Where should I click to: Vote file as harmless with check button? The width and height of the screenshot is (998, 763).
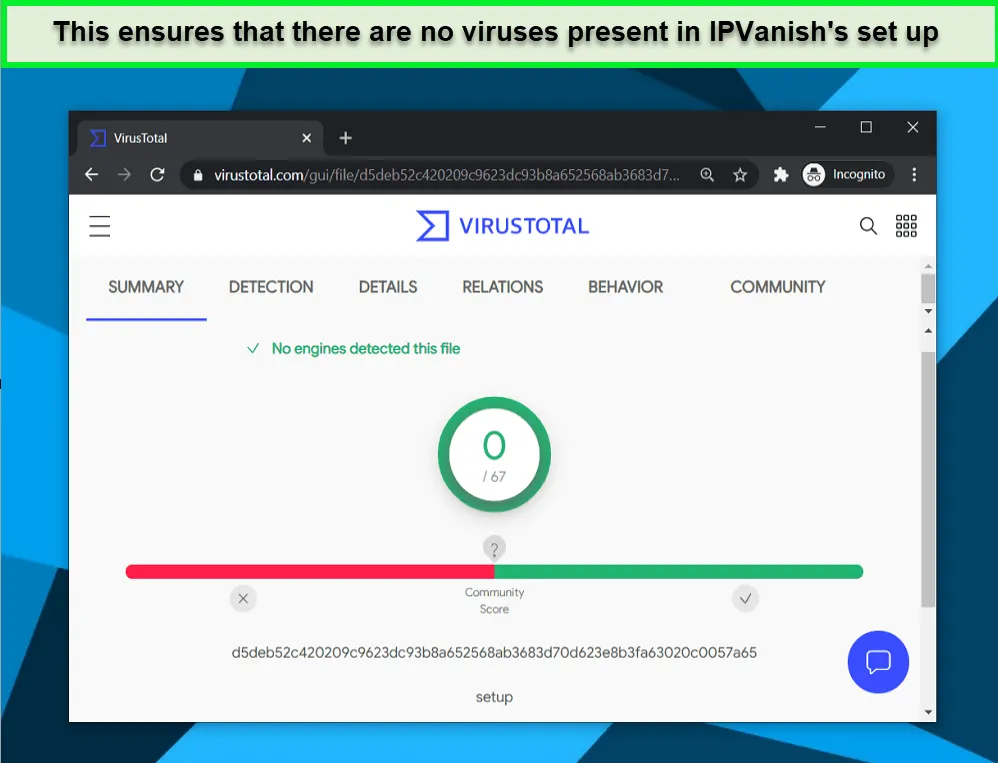pyautogui.click(x=745, y=598)
